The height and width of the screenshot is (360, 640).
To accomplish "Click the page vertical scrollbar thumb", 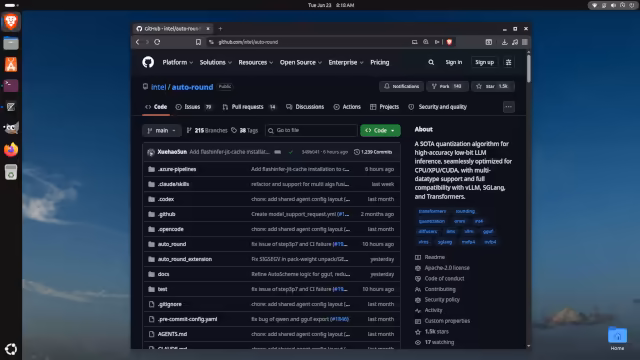I will coord(529,68).
